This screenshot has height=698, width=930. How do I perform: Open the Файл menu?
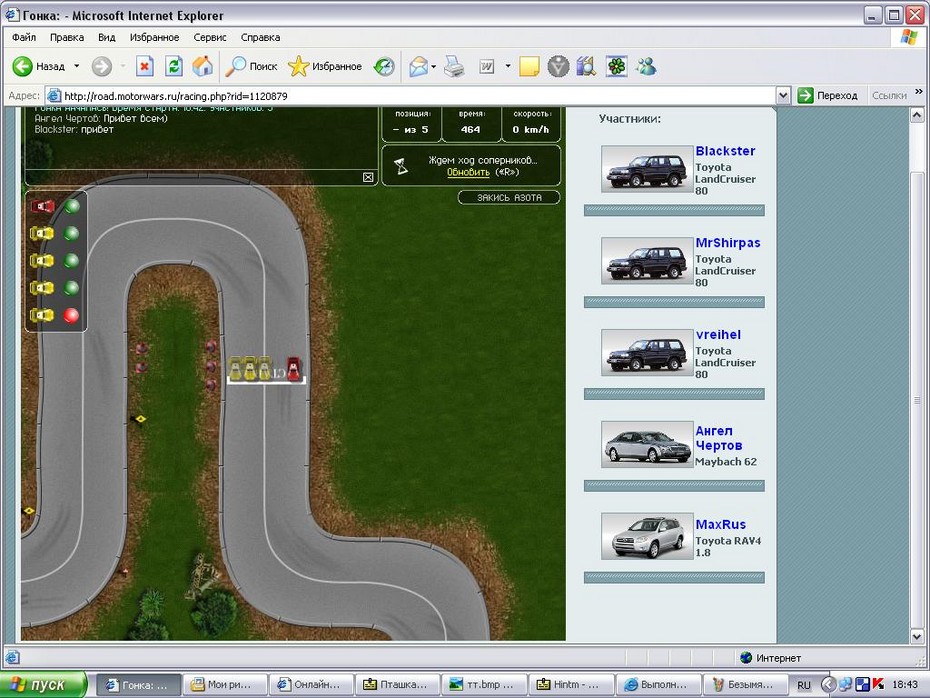point(24,37)
